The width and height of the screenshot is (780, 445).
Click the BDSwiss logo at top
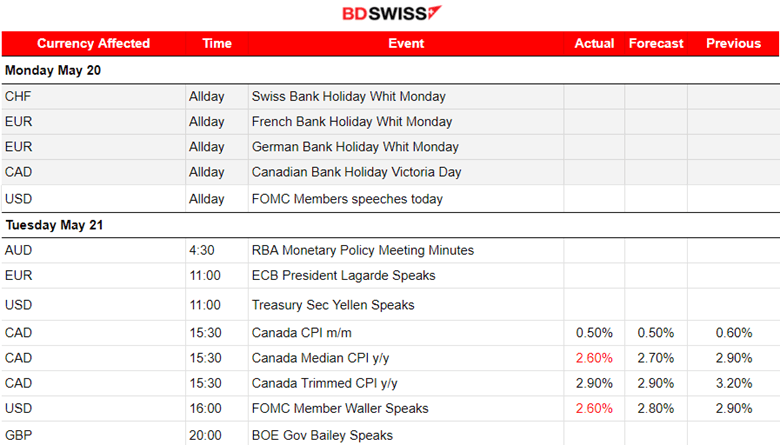click(391, 14)
